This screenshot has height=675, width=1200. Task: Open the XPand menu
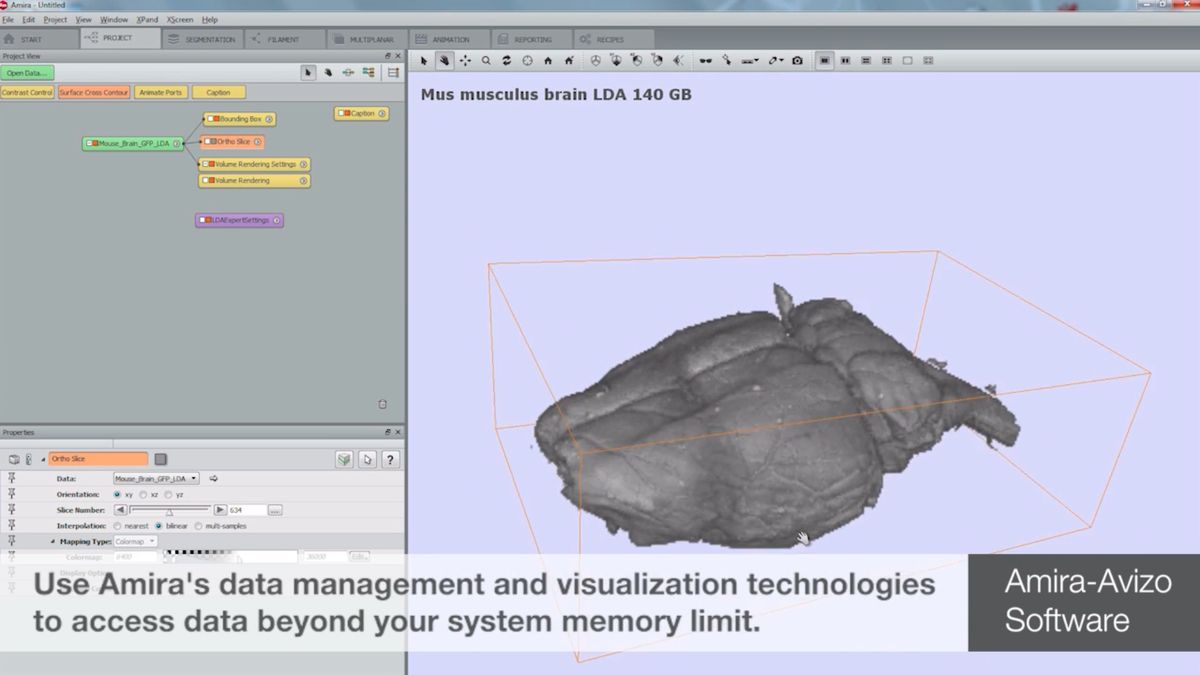(146, 19)
